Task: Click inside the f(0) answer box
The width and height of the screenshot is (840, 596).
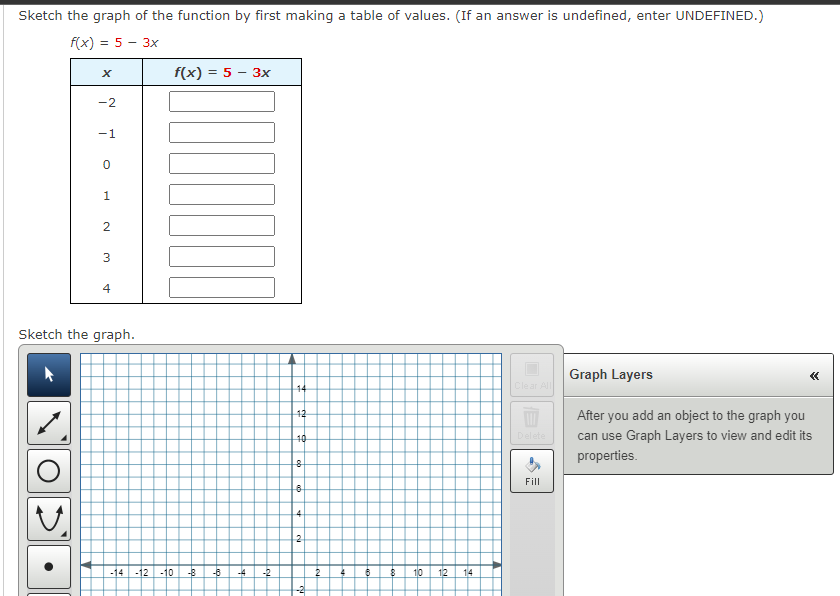Action: click(222, 163)
